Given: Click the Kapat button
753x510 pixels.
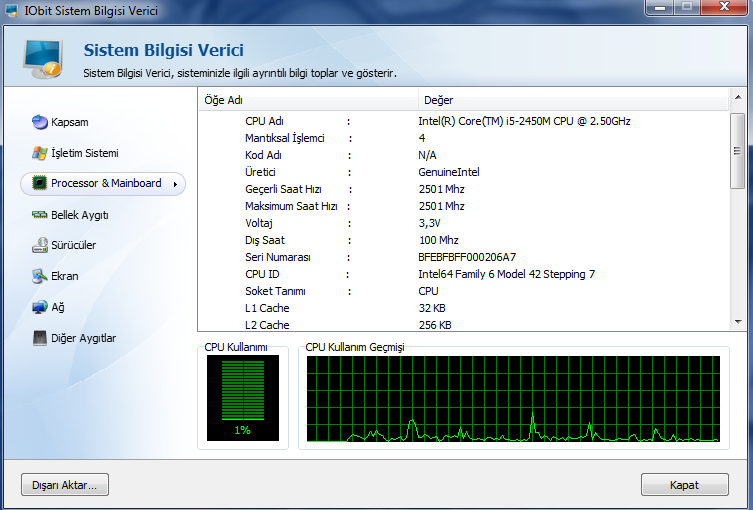Looking at the screenshot, I should pyautogui.click(x=684, y=485).
